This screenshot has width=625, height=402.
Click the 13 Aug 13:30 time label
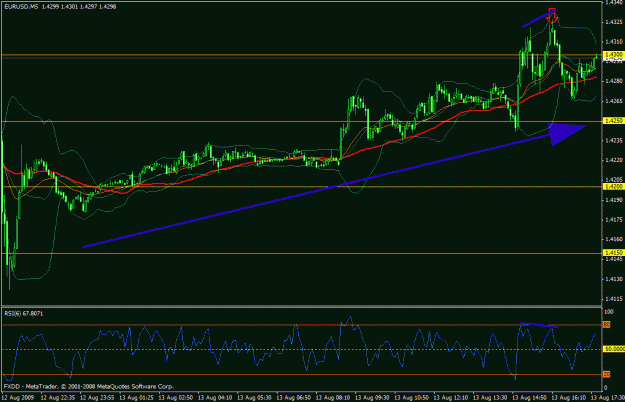[x=490, y=398]
